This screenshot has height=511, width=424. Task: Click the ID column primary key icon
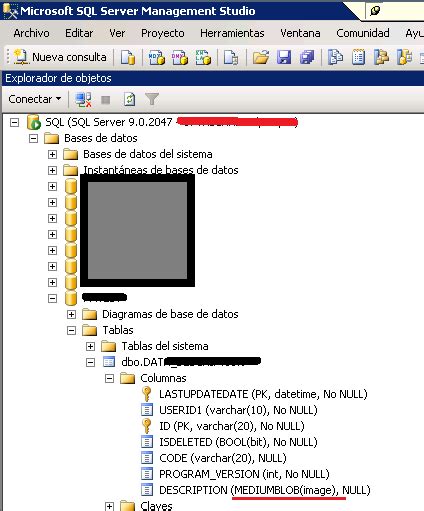pos(147,426)
